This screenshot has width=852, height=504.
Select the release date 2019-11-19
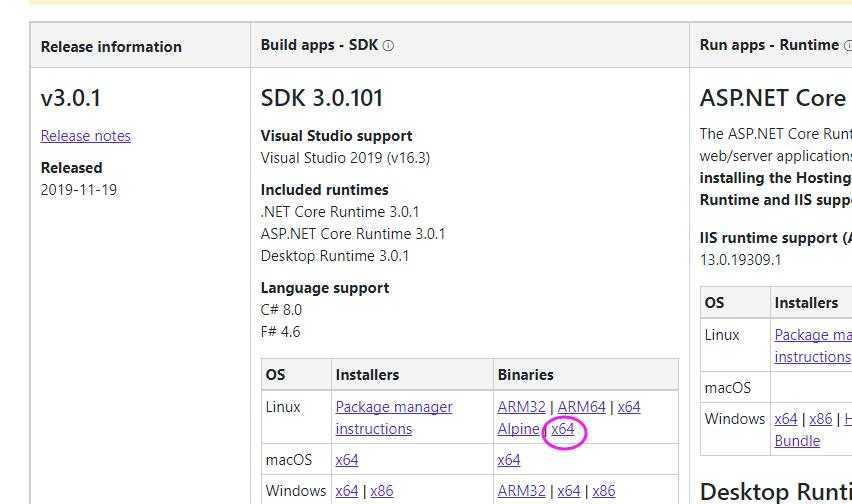(79, 190)
